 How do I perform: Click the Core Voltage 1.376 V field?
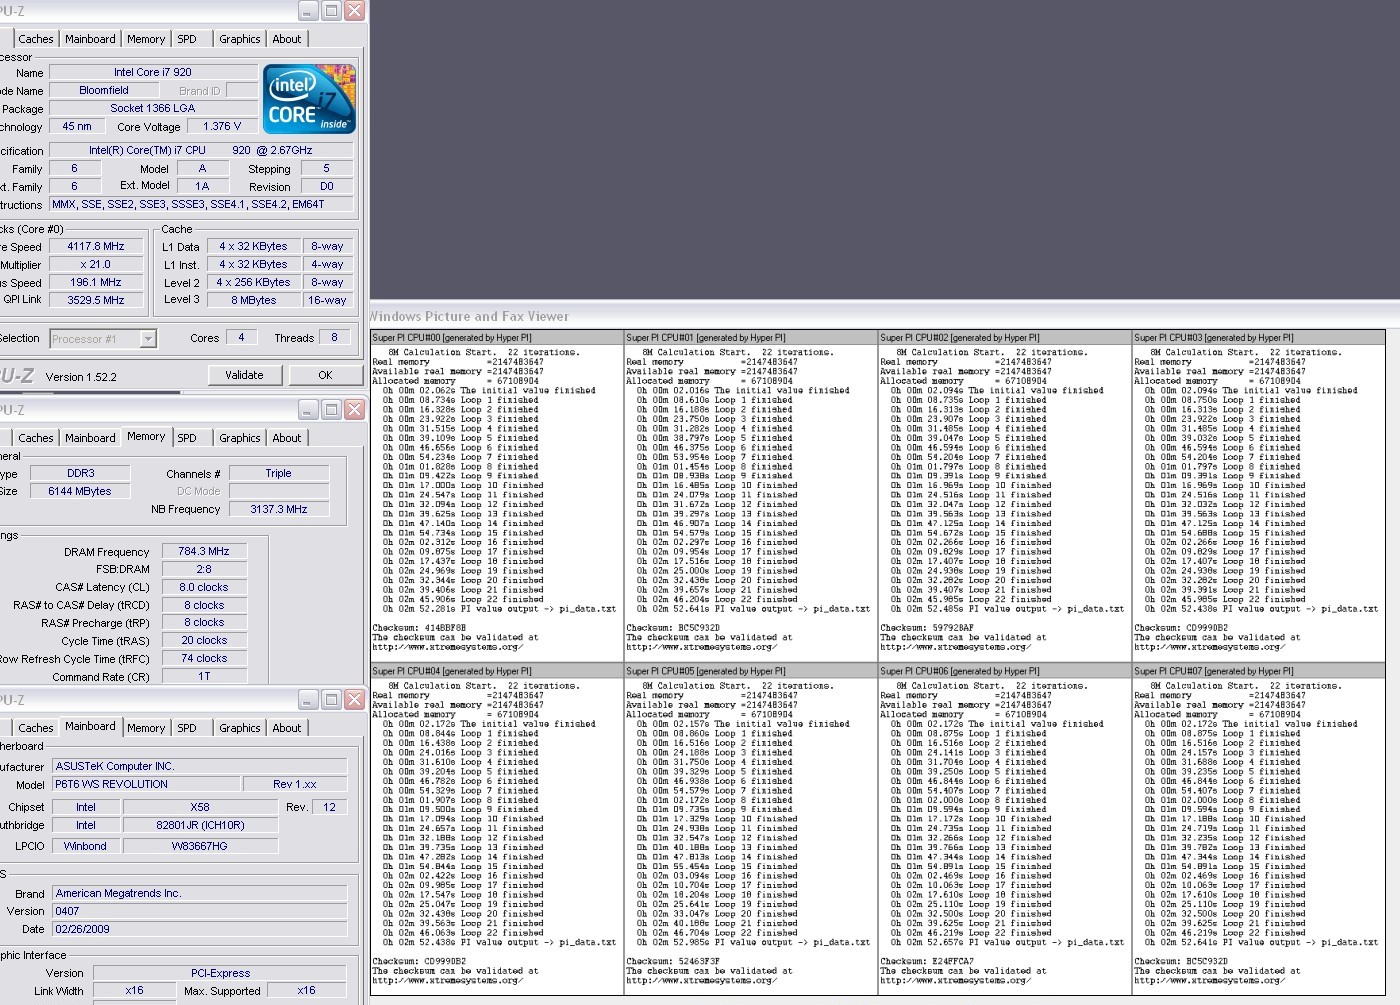(222, 126)
